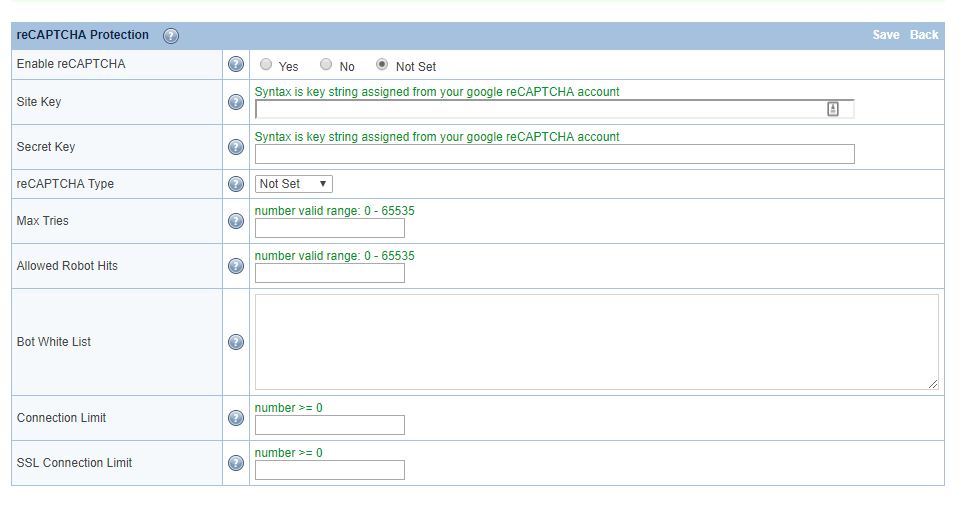The width and height of the screenshot is (962, 507).
Task: Select No for Enable reCAPTCHA
Action: 326,64
